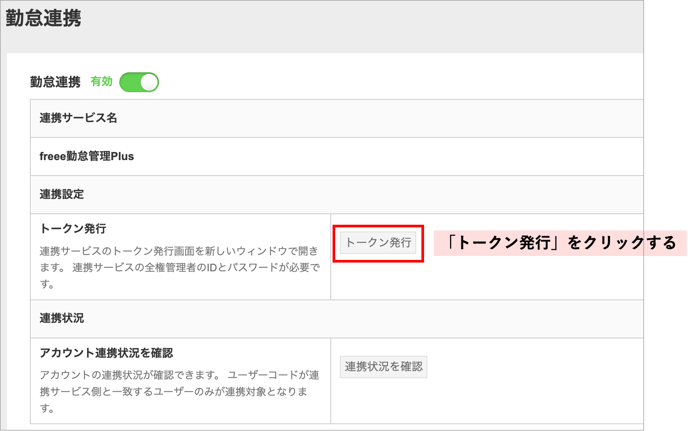
Task: Click the account description starting アカウントの連携状況が確認できます
Action: coord(179,391)
